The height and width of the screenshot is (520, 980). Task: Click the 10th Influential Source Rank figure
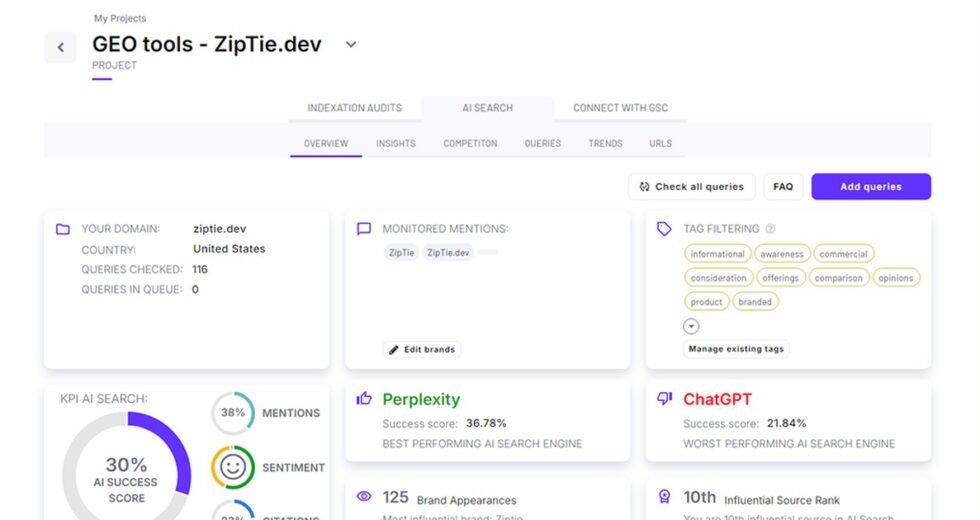click(x=699, y=498)
